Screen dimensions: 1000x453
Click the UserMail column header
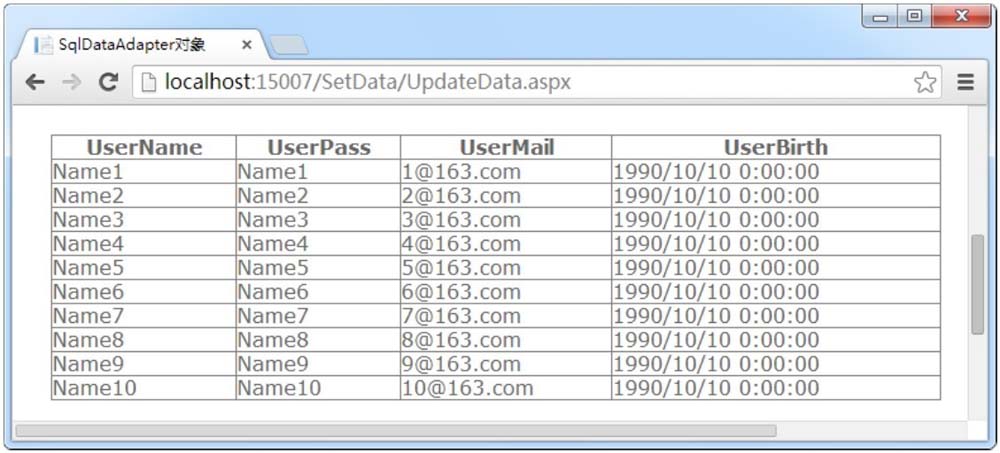[x=506, y=147]
